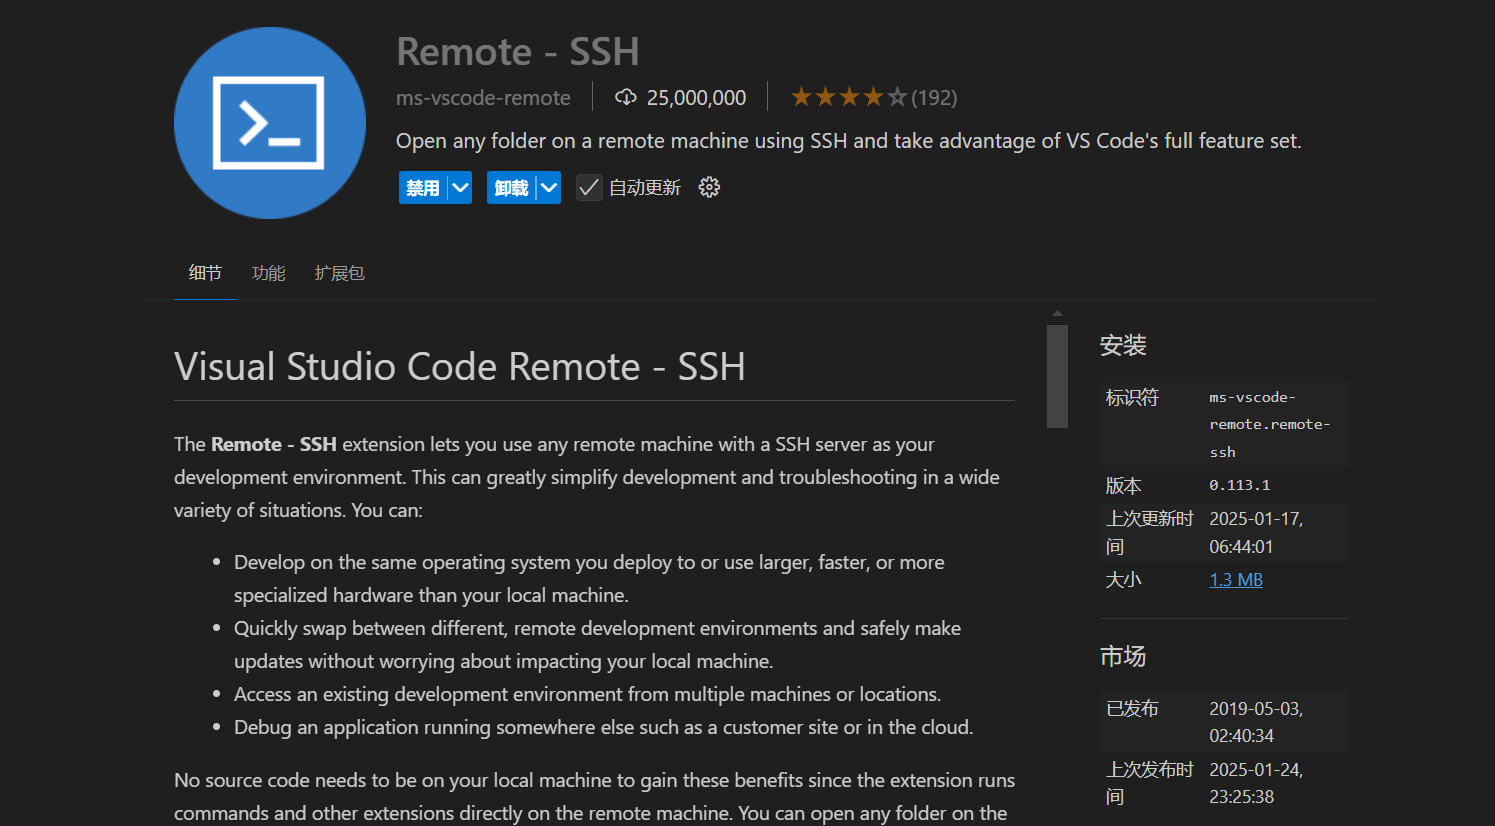This screenshot has width=1495, height=826.
Task: Switch to the 功能 tab
Action: pos(268,273)
